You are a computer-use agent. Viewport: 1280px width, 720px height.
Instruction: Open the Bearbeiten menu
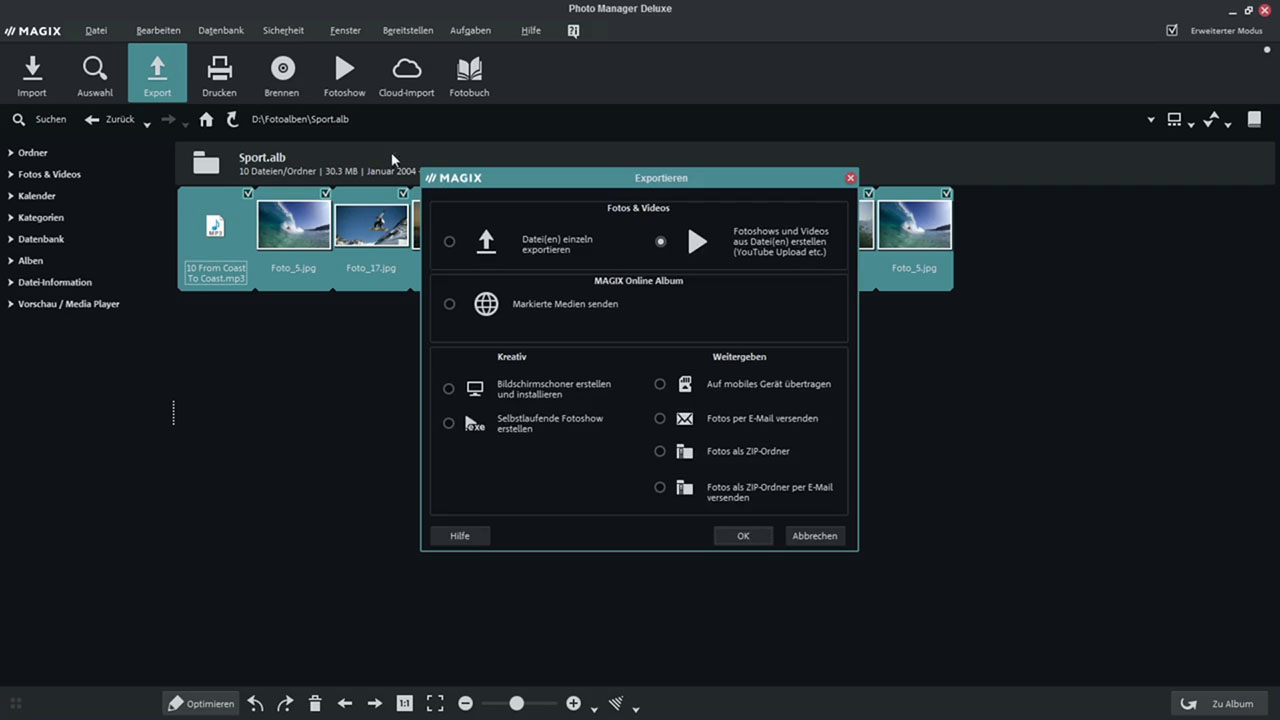(158, 31)
